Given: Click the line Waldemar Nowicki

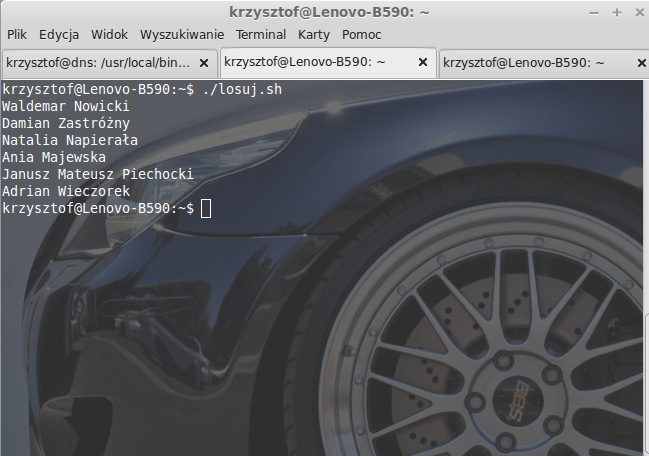Looking at the screenshot, I should tap(66, 106).
